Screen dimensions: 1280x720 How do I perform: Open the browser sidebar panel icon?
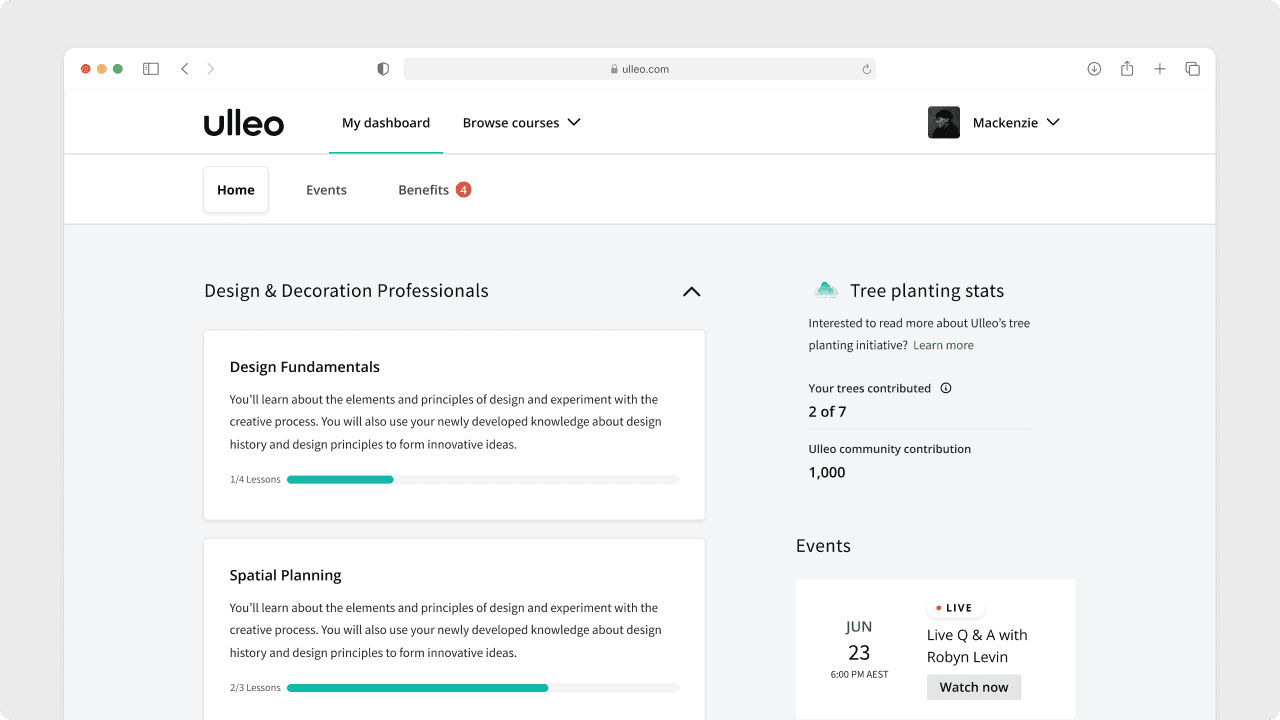click(150, 68)
